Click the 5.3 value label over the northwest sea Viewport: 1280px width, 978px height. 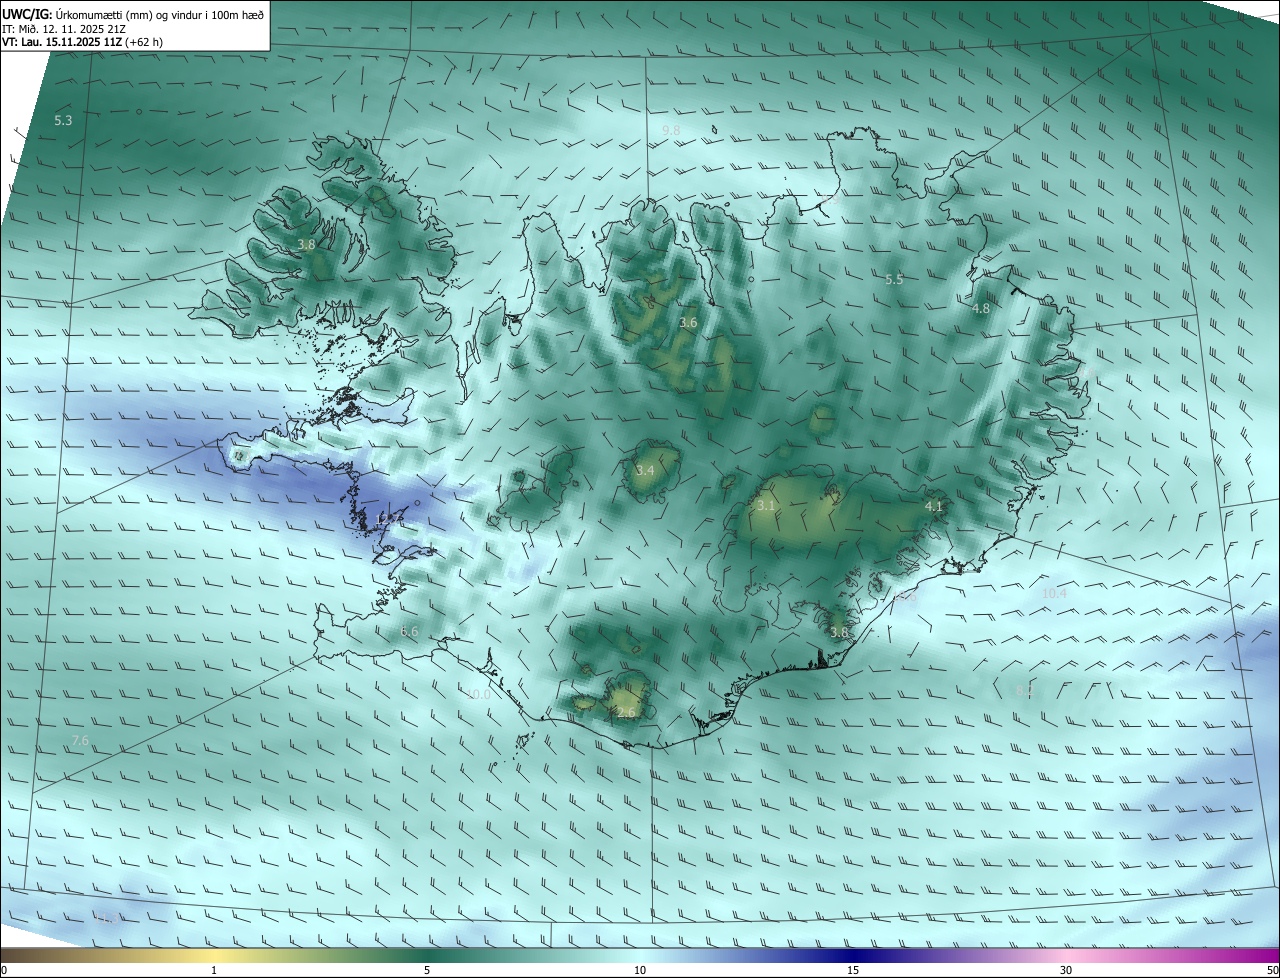click(63, 120)
